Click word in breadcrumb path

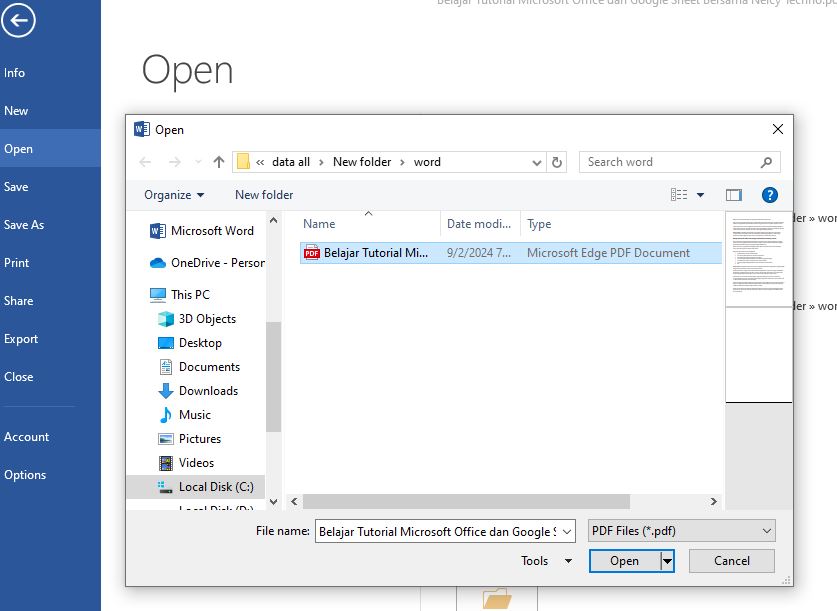pyautogui.click(x=427, y=162)
